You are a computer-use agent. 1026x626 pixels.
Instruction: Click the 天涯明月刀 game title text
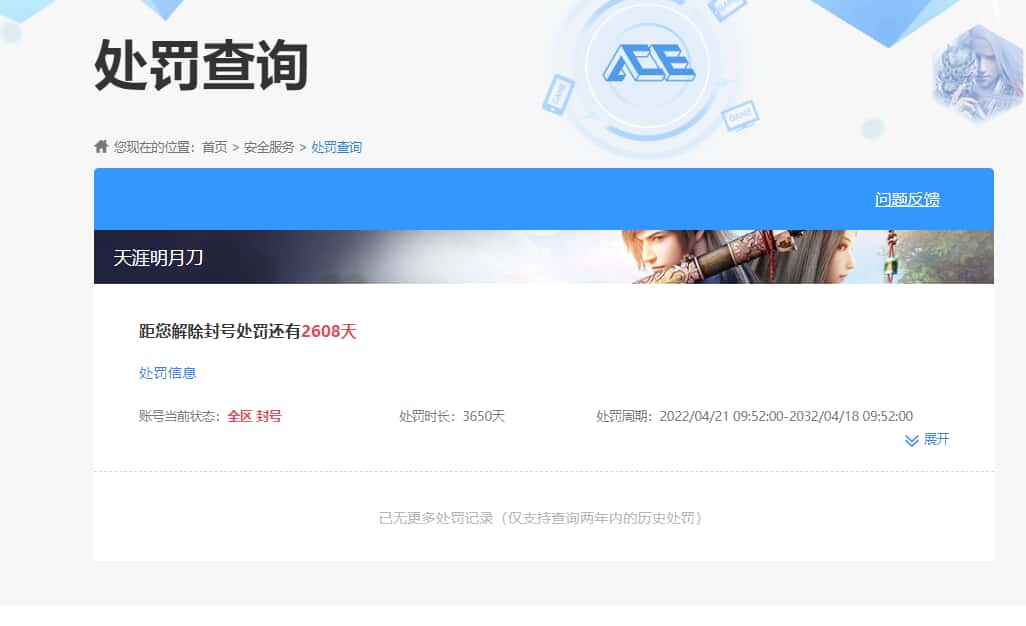point(158,257)
